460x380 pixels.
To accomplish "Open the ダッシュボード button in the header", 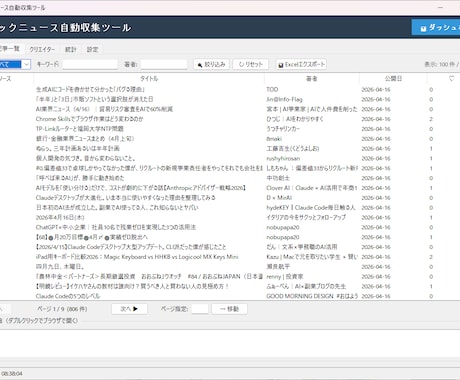I will pos(436,28).
